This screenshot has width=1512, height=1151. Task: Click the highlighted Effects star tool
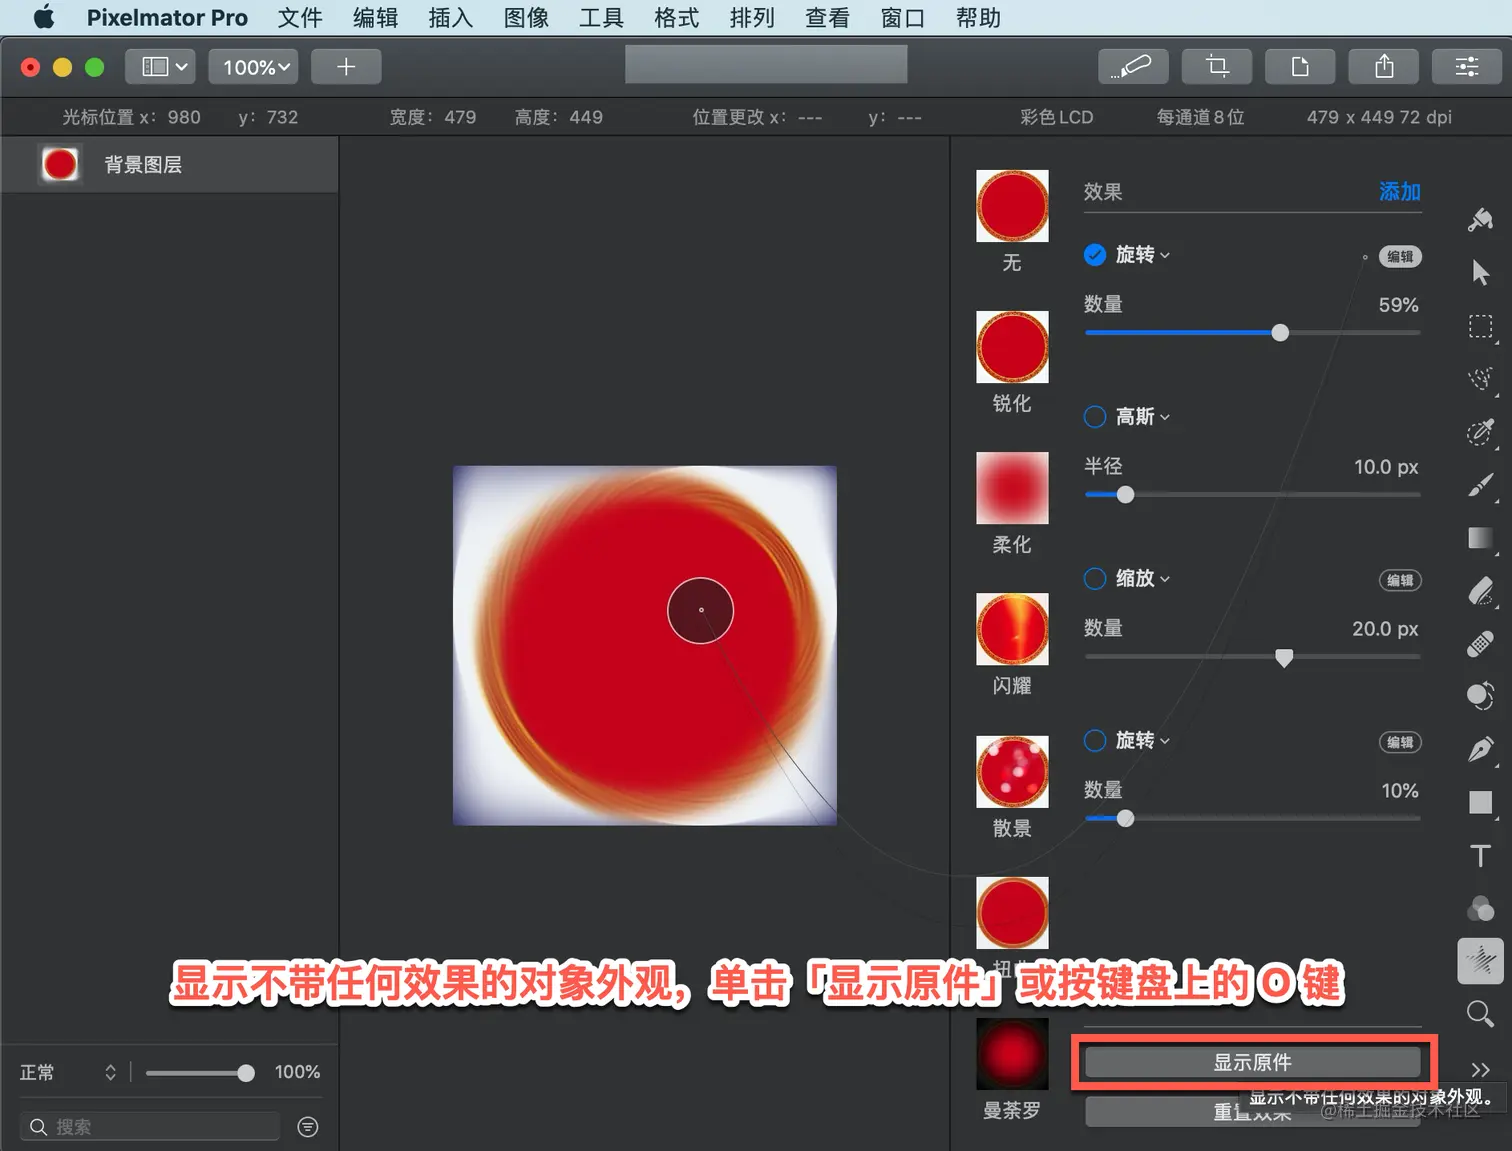pyautogui.click(x=1481, y=961)
